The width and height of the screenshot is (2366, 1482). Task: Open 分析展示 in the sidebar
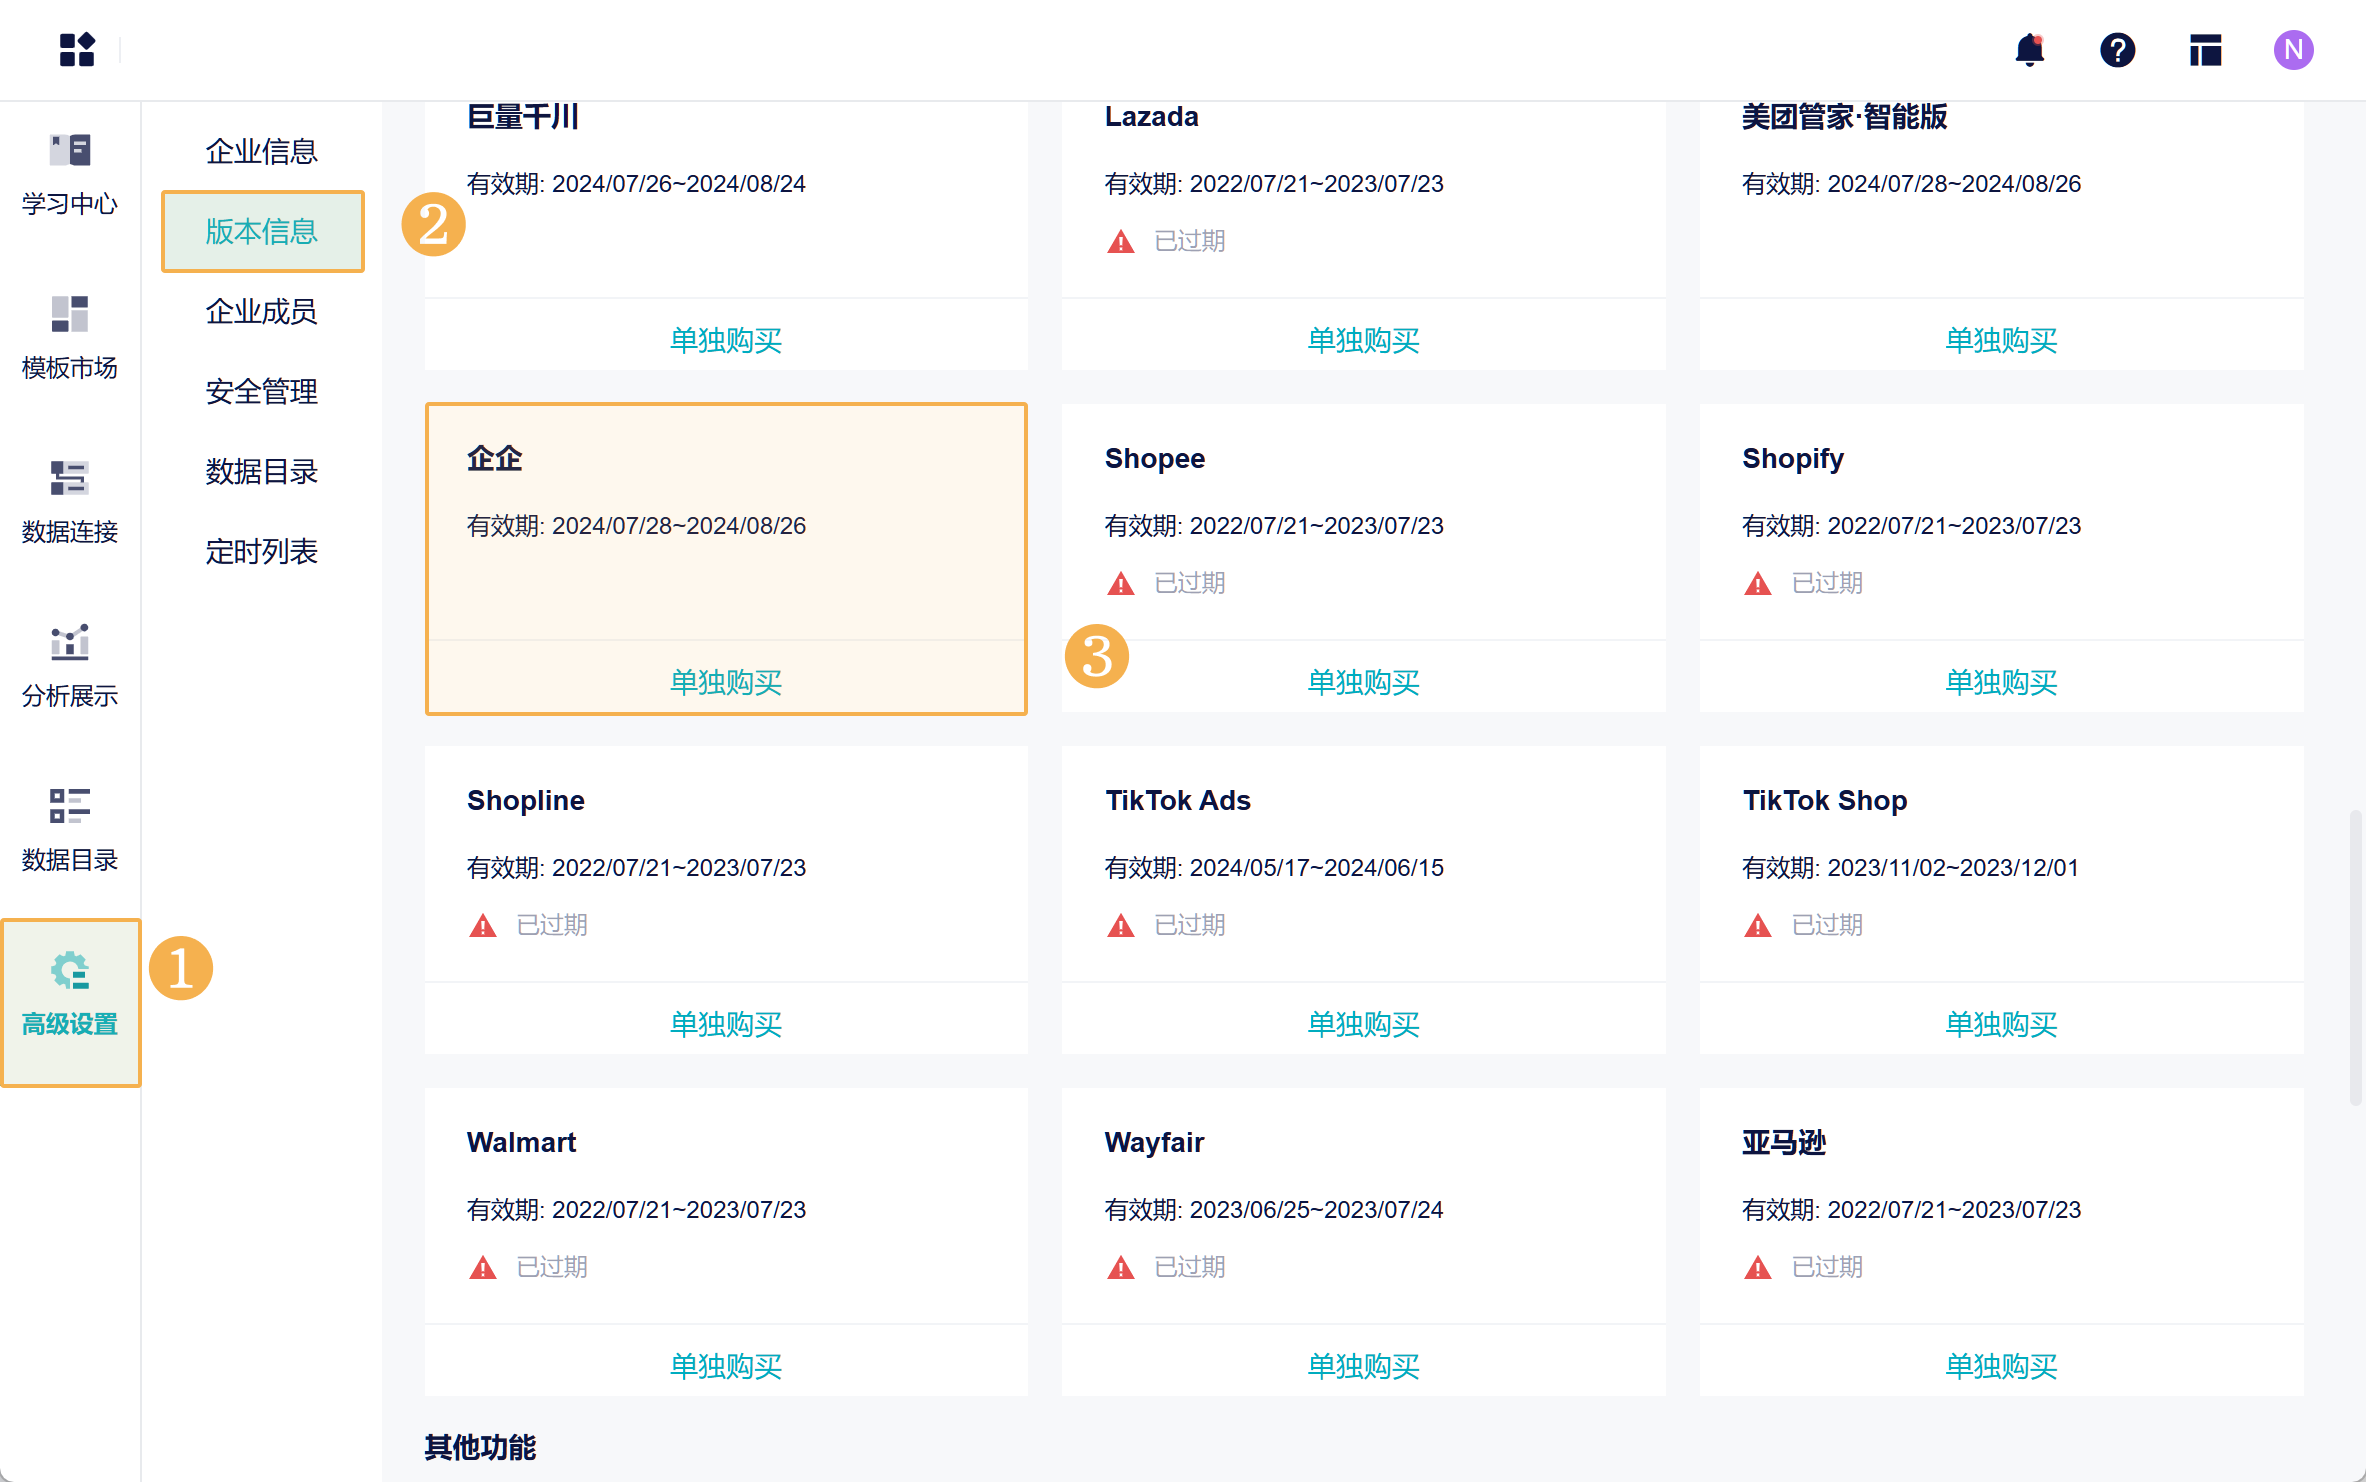coord(70,667)
